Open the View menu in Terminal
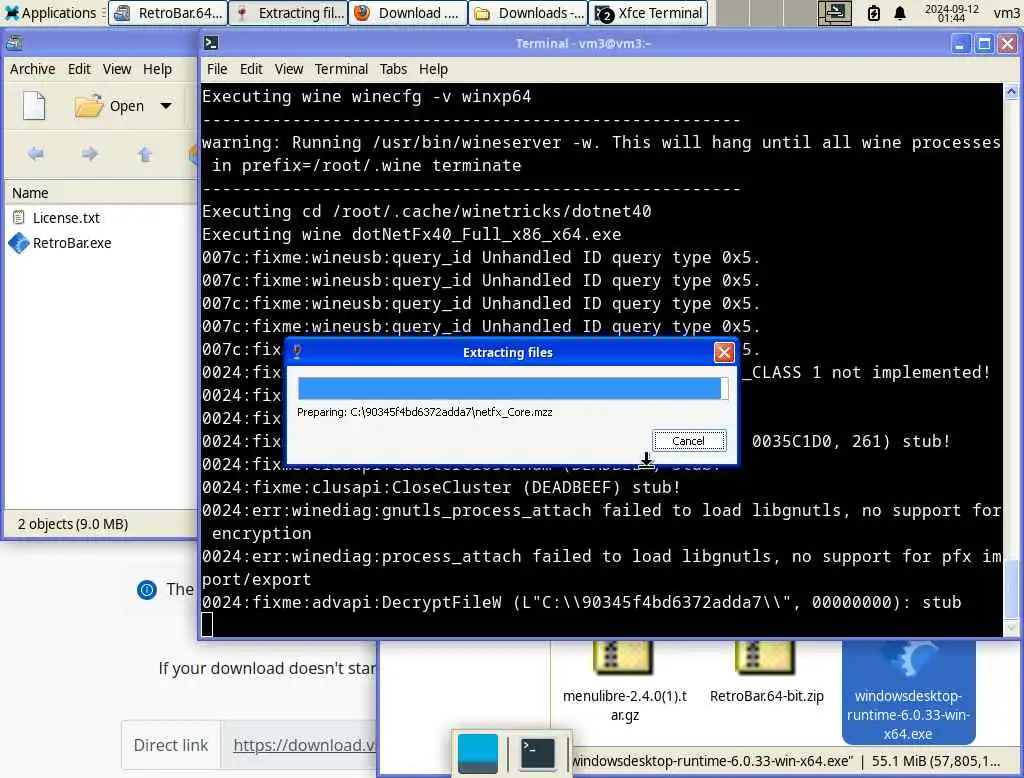The image size is (1024, 778). (x=289, y=69)
